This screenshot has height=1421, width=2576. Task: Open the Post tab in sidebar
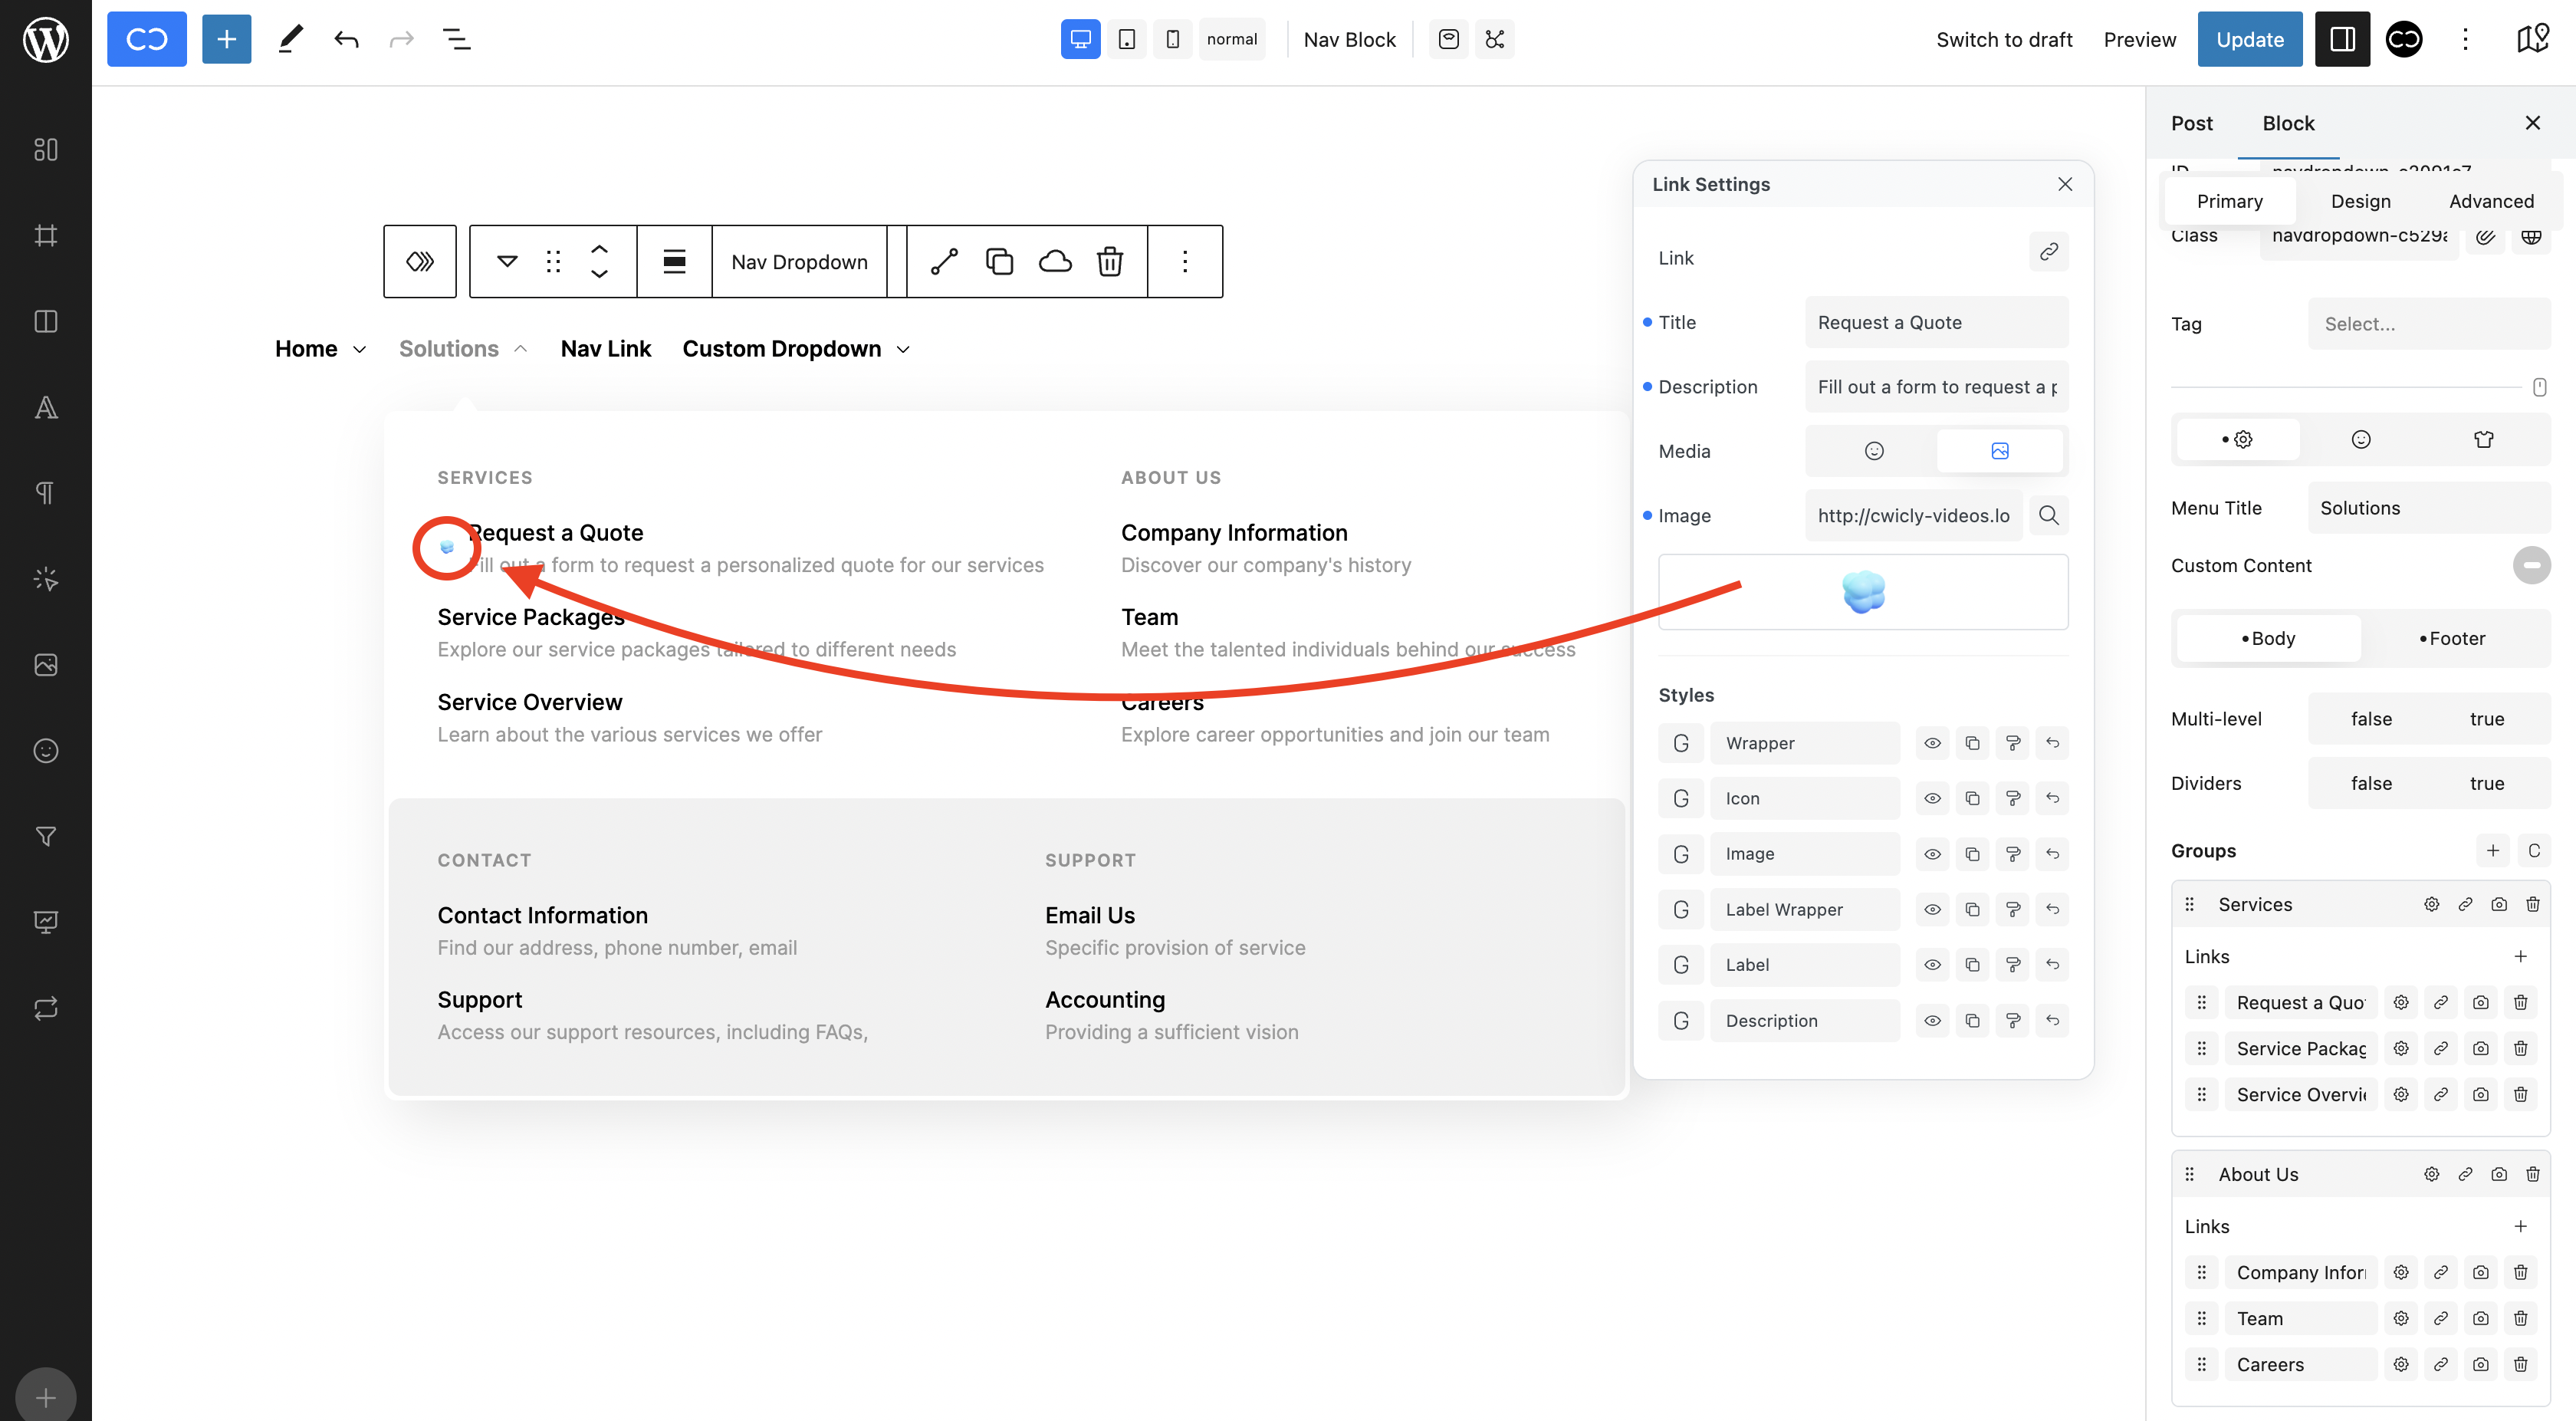(2191, 123)
